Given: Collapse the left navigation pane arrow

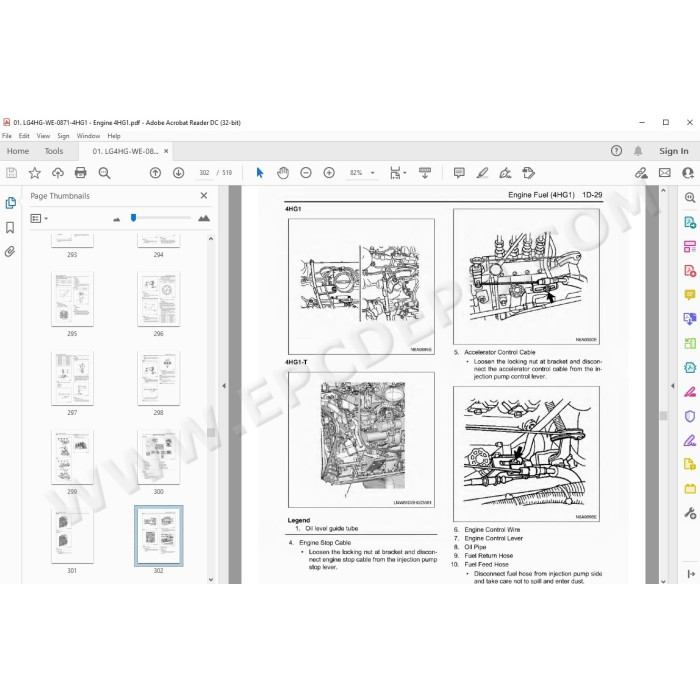Looking at the screenshot, I should click(224, 385).
